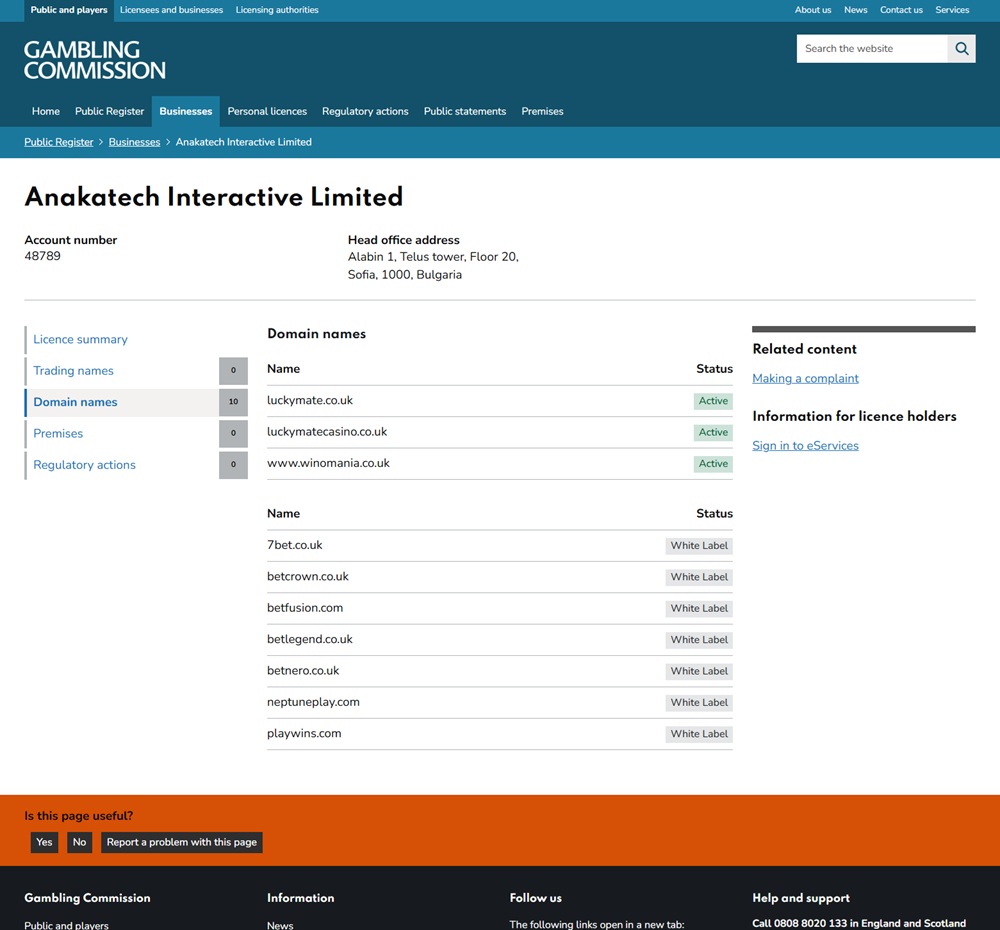Open Trading names in sidebar
Viewport: 1000px width, 930px height.
[x=73, y=371]
